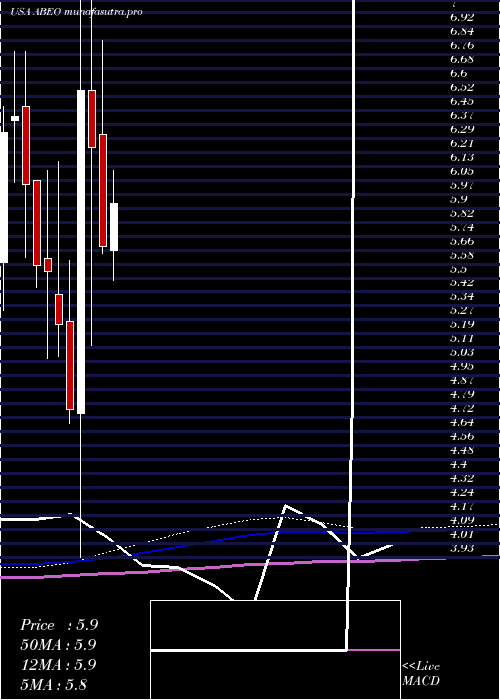Select the 4.95 price axis label

coord(462,367)
